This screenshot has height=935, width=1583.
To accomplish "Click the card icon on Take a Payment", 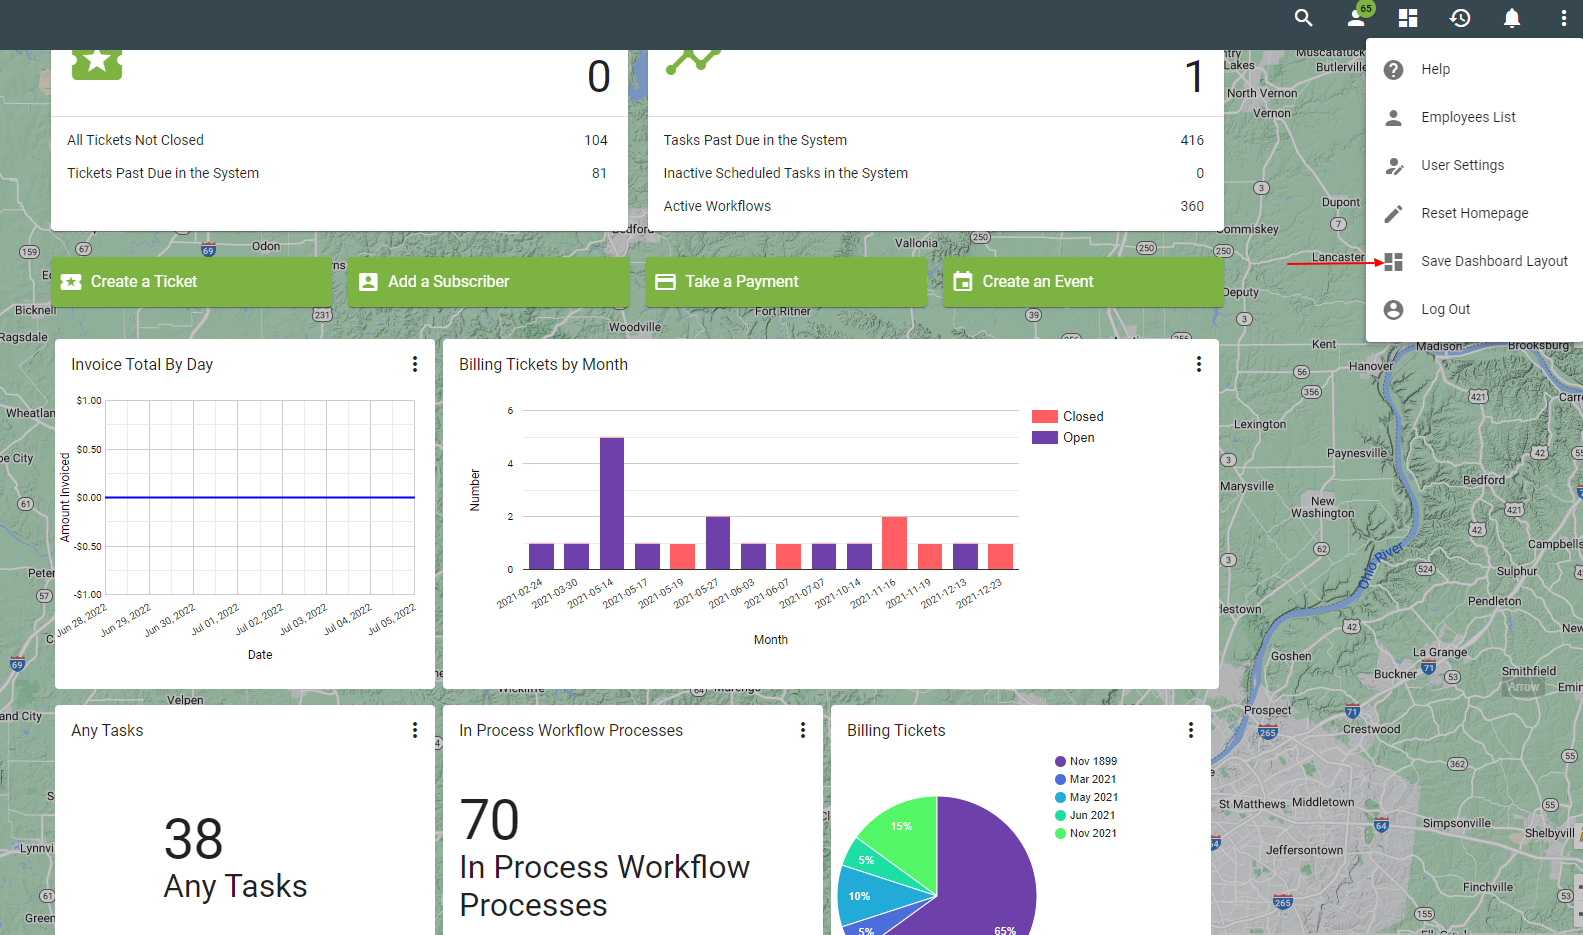I will coord(665,282).
